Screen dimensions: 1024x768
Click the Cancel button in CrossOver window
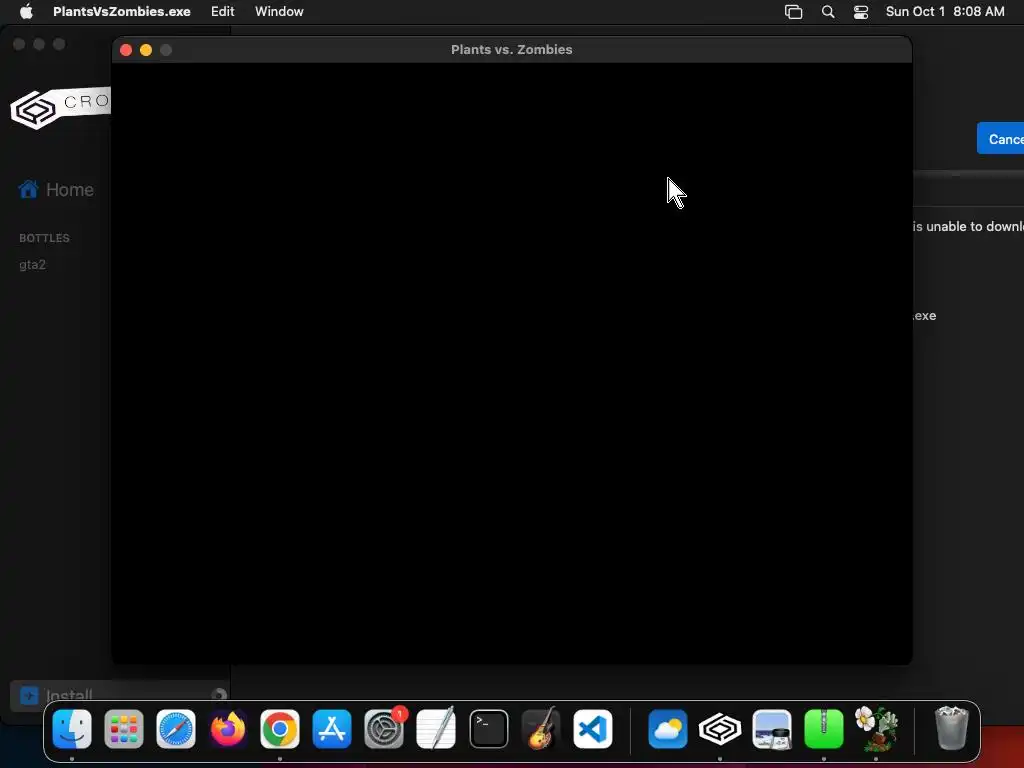pyautogui.click(x=1000, y=138)
